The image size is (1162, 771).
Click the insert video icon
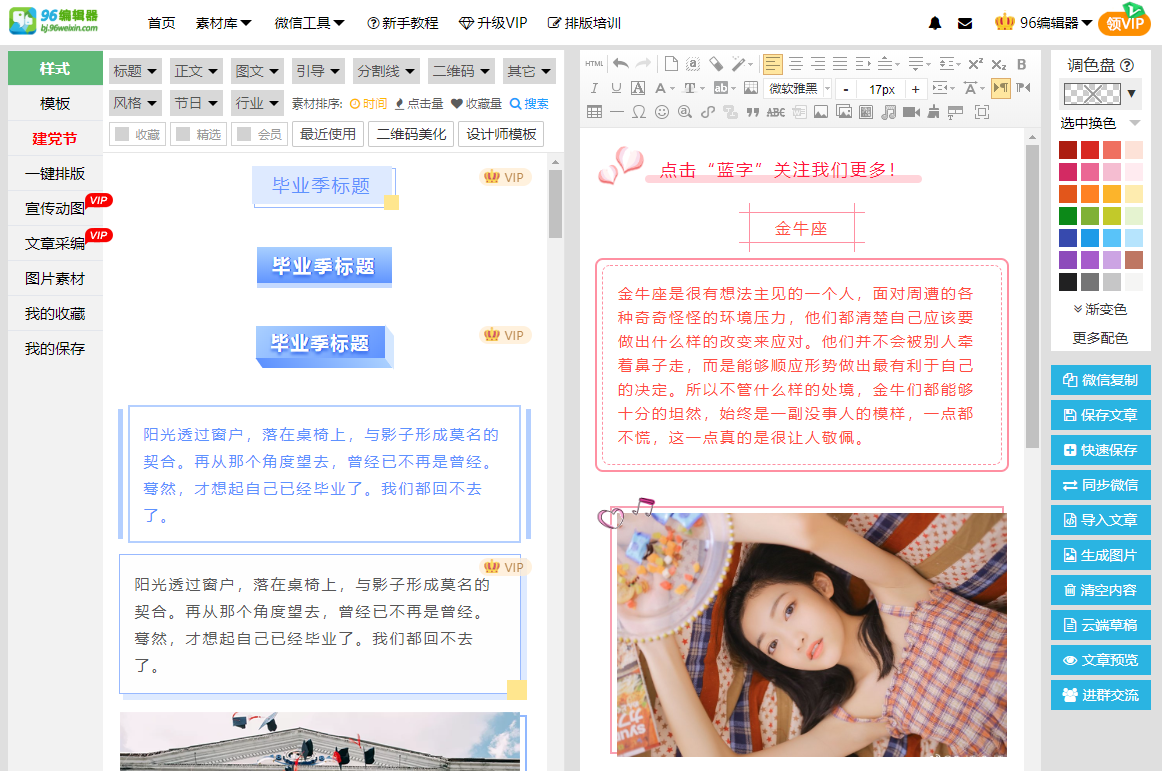pos(909,112)
